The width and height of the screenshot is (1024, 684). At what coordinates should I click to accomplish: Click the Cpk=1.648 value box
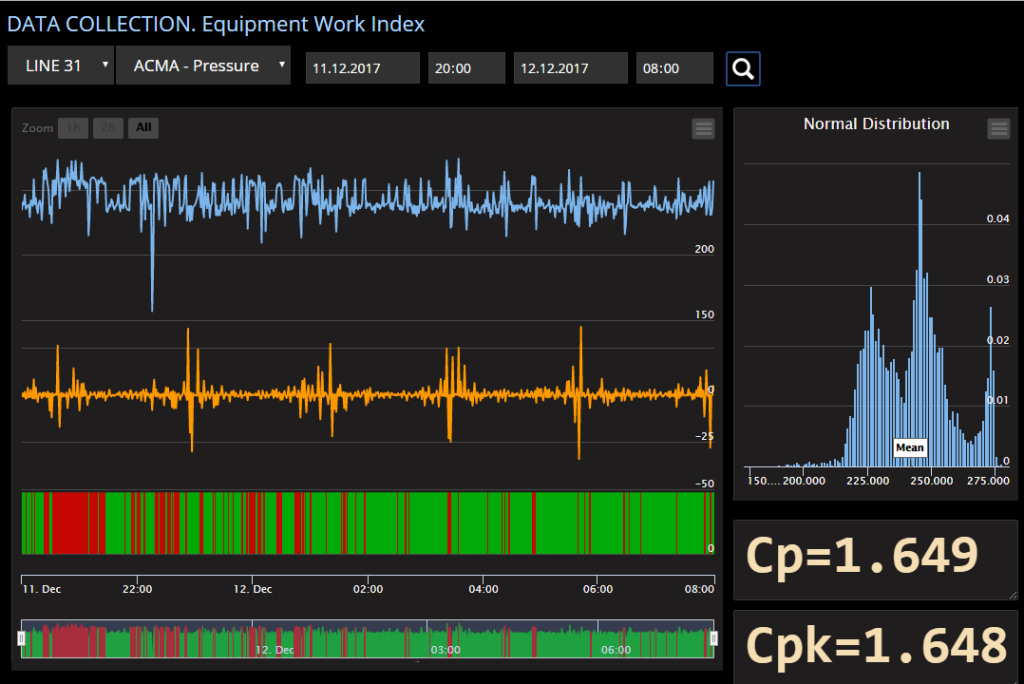[x=875, y=646]
